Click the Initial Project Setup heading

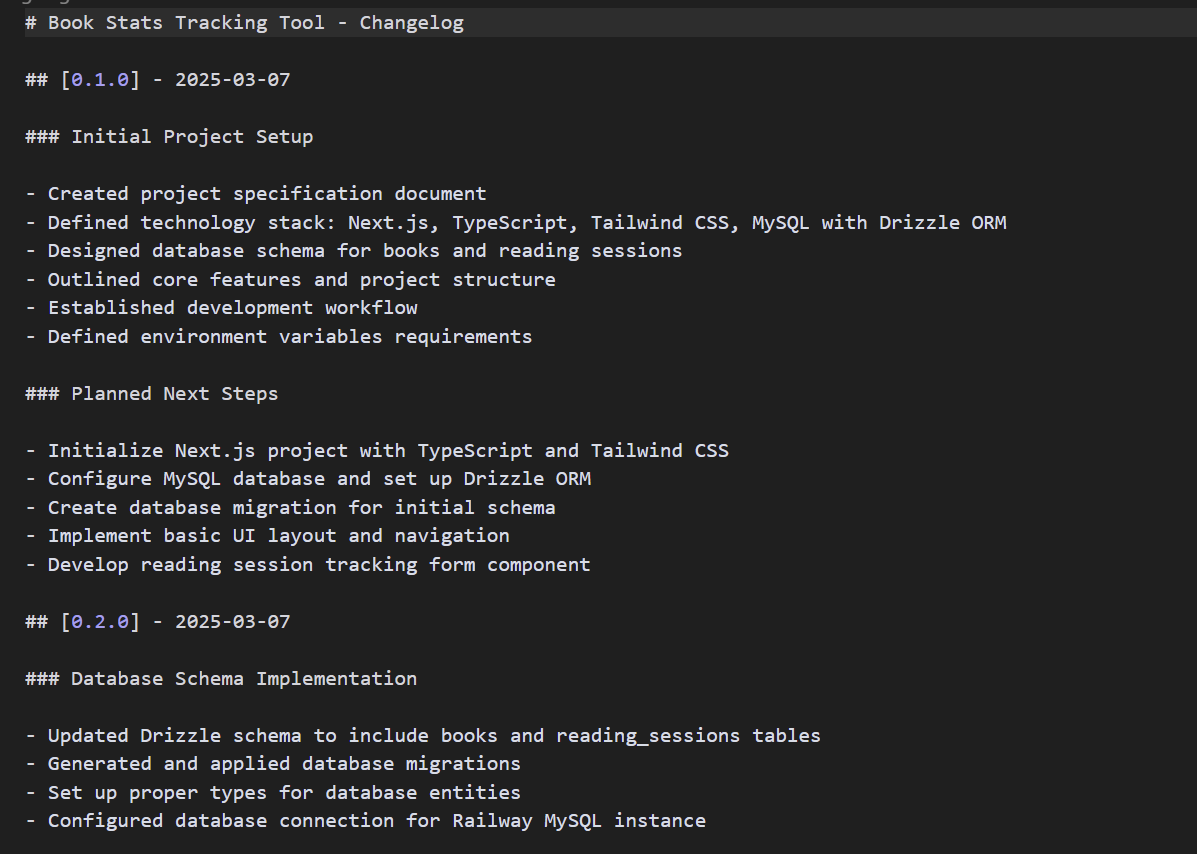(191, 137)
